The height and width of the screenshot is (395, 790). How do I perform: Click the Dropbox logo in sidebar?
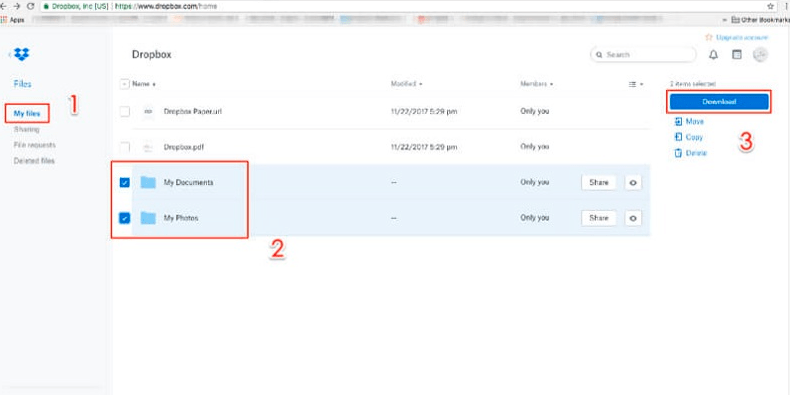[22, 54]
